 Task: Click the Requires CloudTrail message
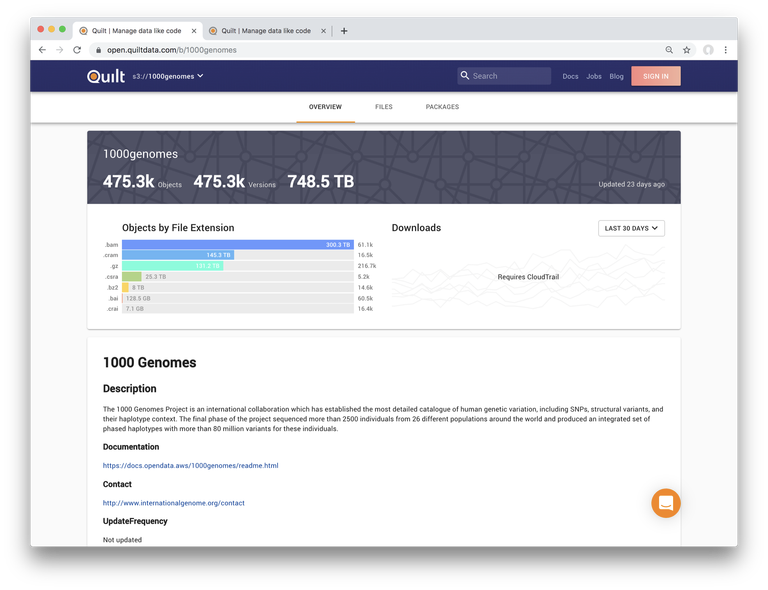528,277
